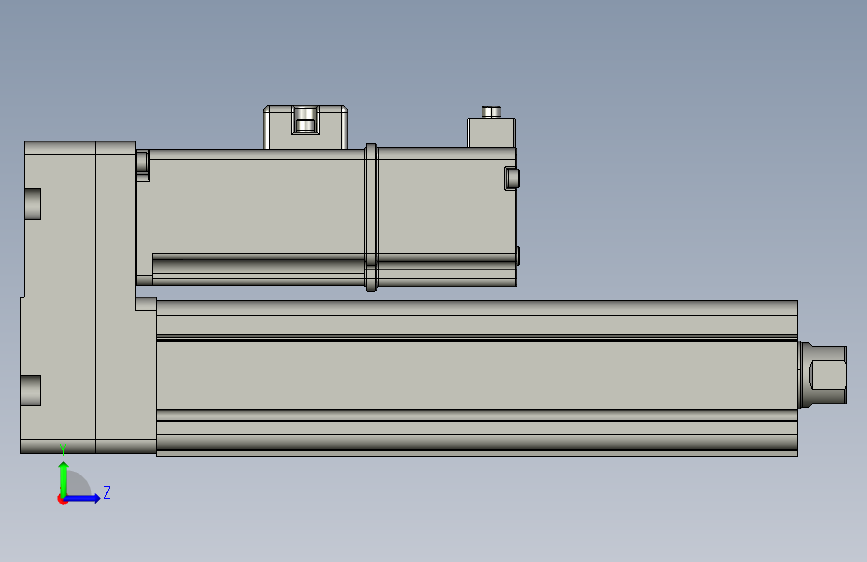Click the blue Z axis arrow of triad
This screenshot has width=867, height=562.
[x=83, y=498]
